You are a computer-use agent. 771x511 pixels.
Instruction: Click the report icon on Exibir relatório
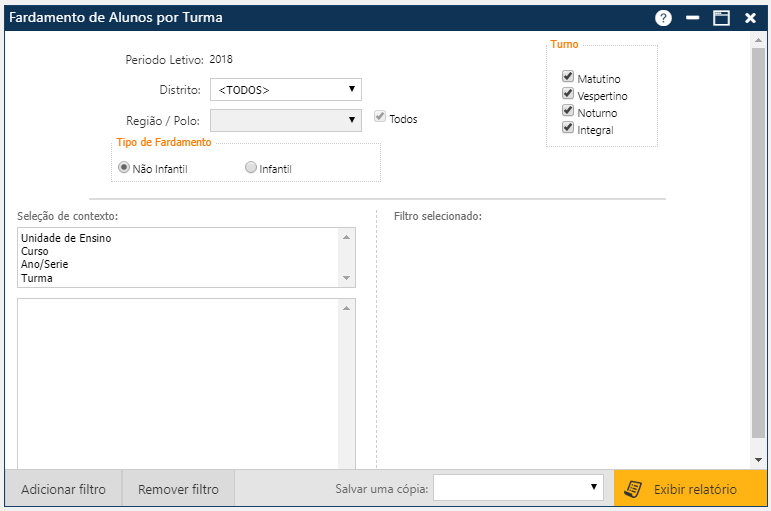[632, 489]
